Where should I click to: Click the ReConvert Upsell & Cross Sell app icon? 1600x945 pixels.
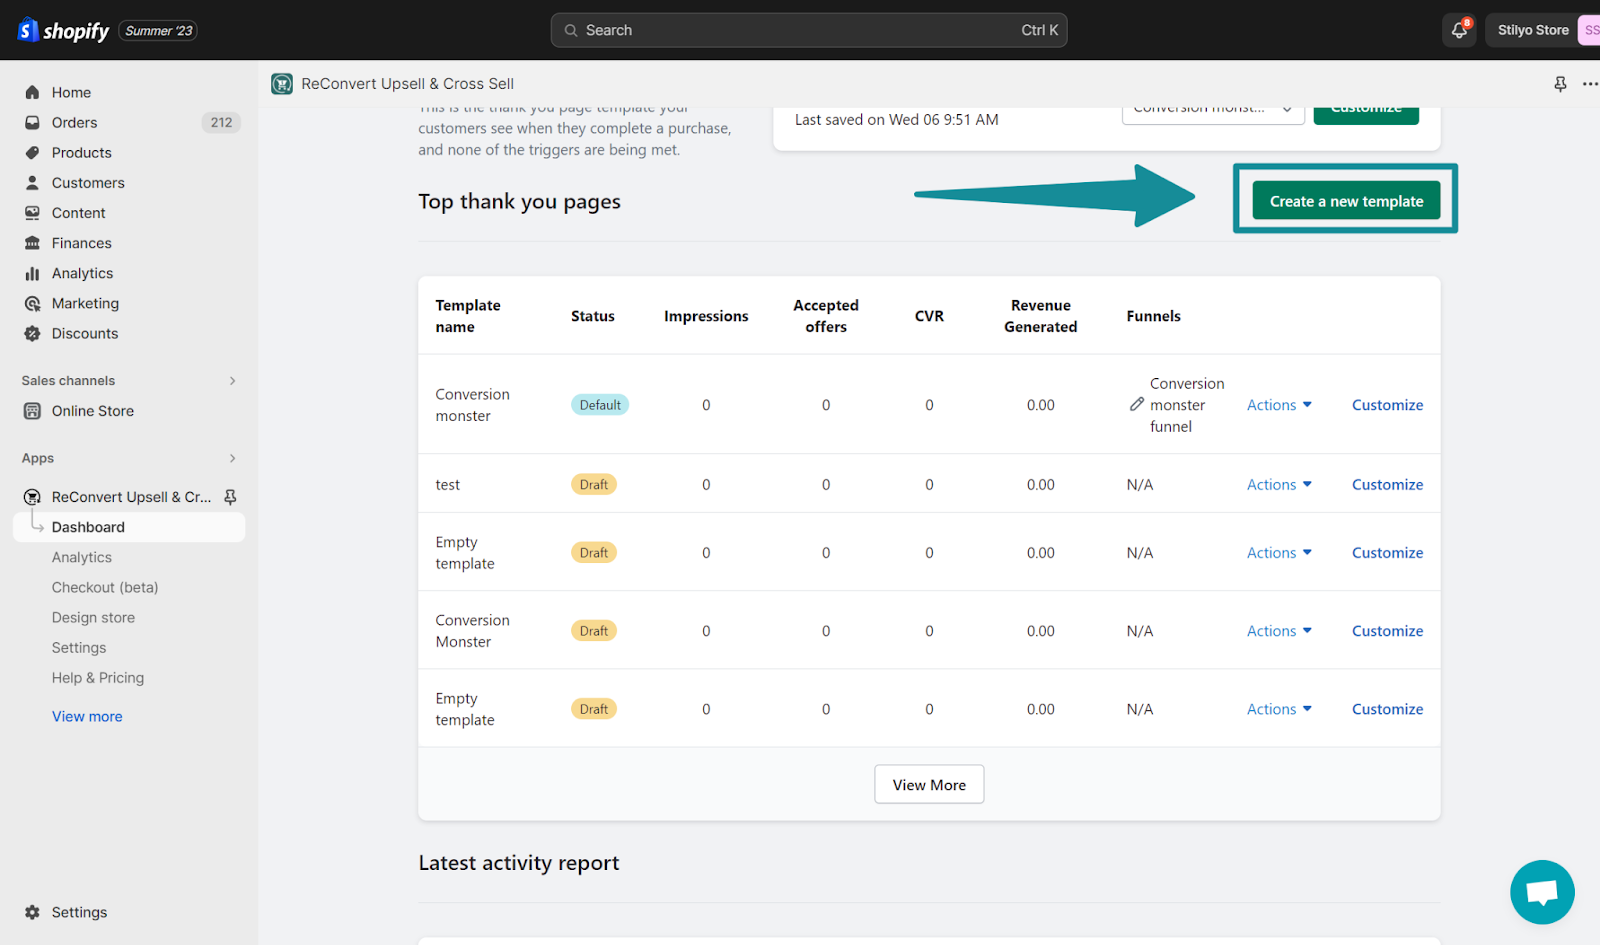click(281, 84)
